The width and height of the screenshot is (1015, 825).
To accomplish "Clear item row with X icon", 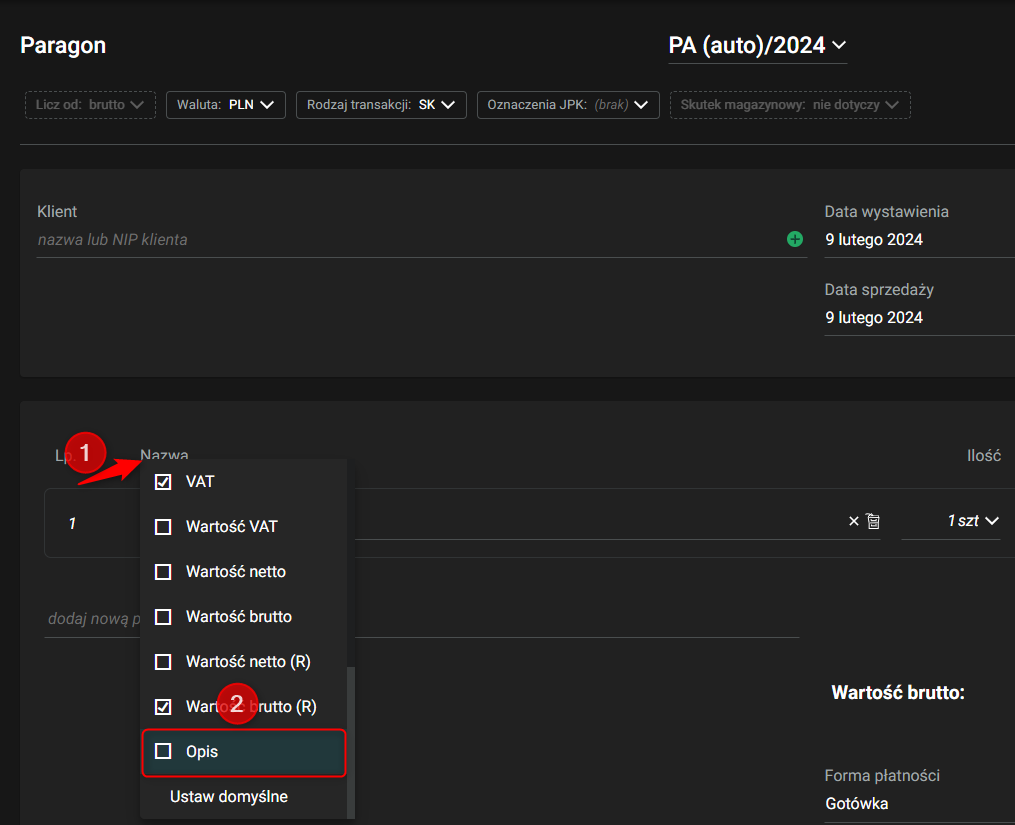I will click(853, 521).
